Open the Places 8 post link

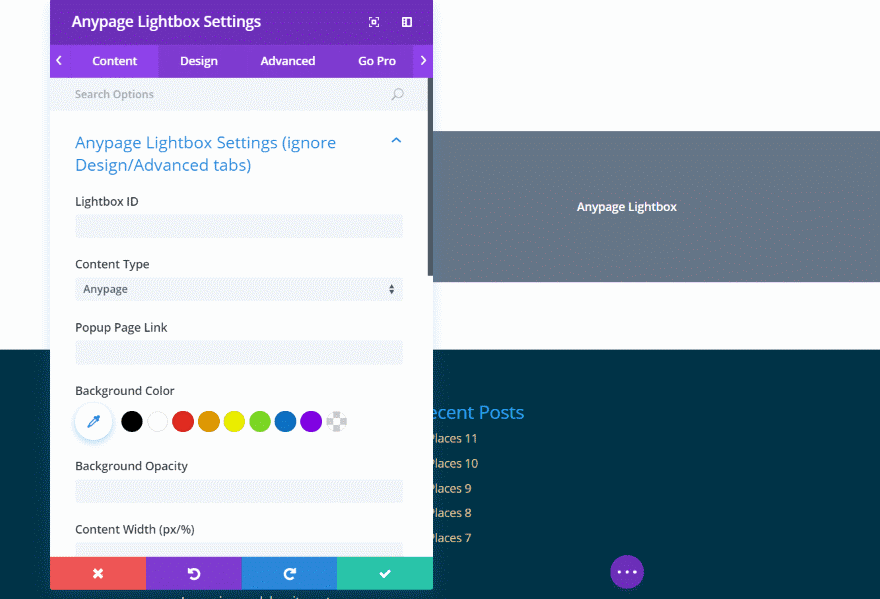point(451,513)
